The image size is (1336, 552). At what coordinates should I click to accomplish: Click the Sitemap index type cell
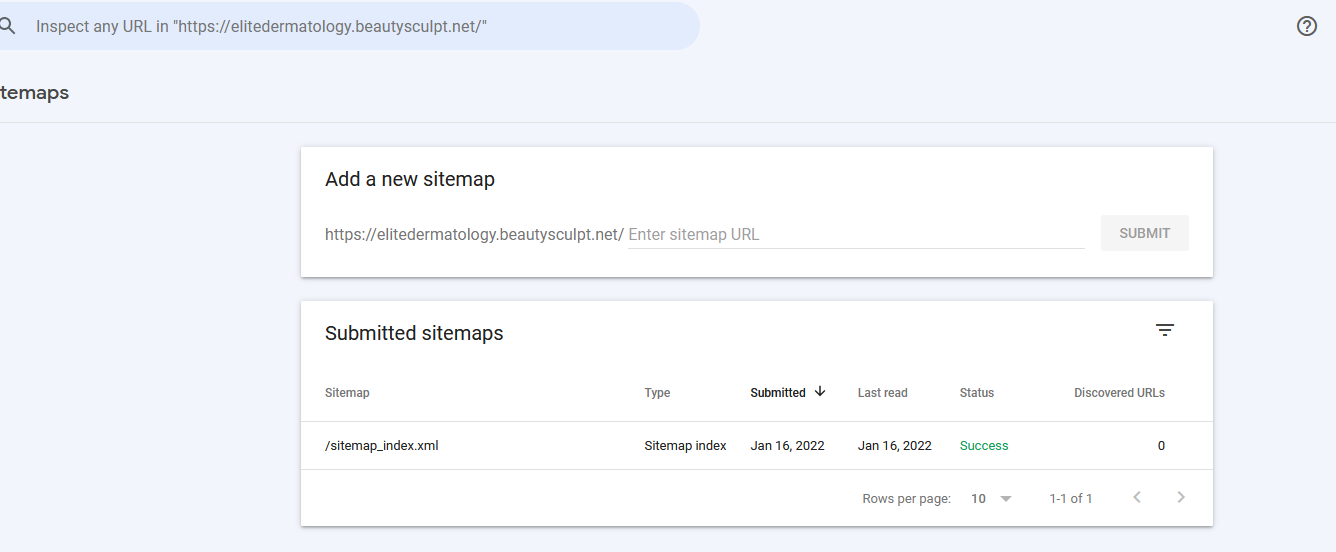(x=685, y=446)
